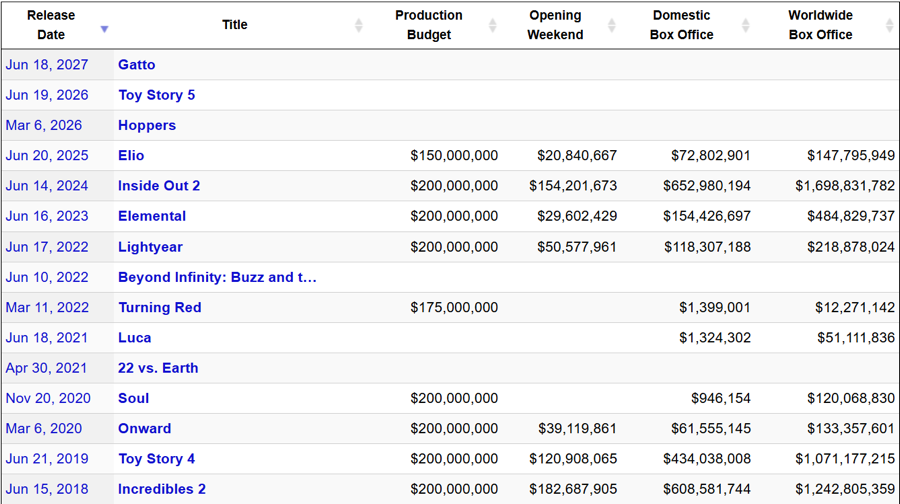Open the Toy Story 5 link

(156, 95)
